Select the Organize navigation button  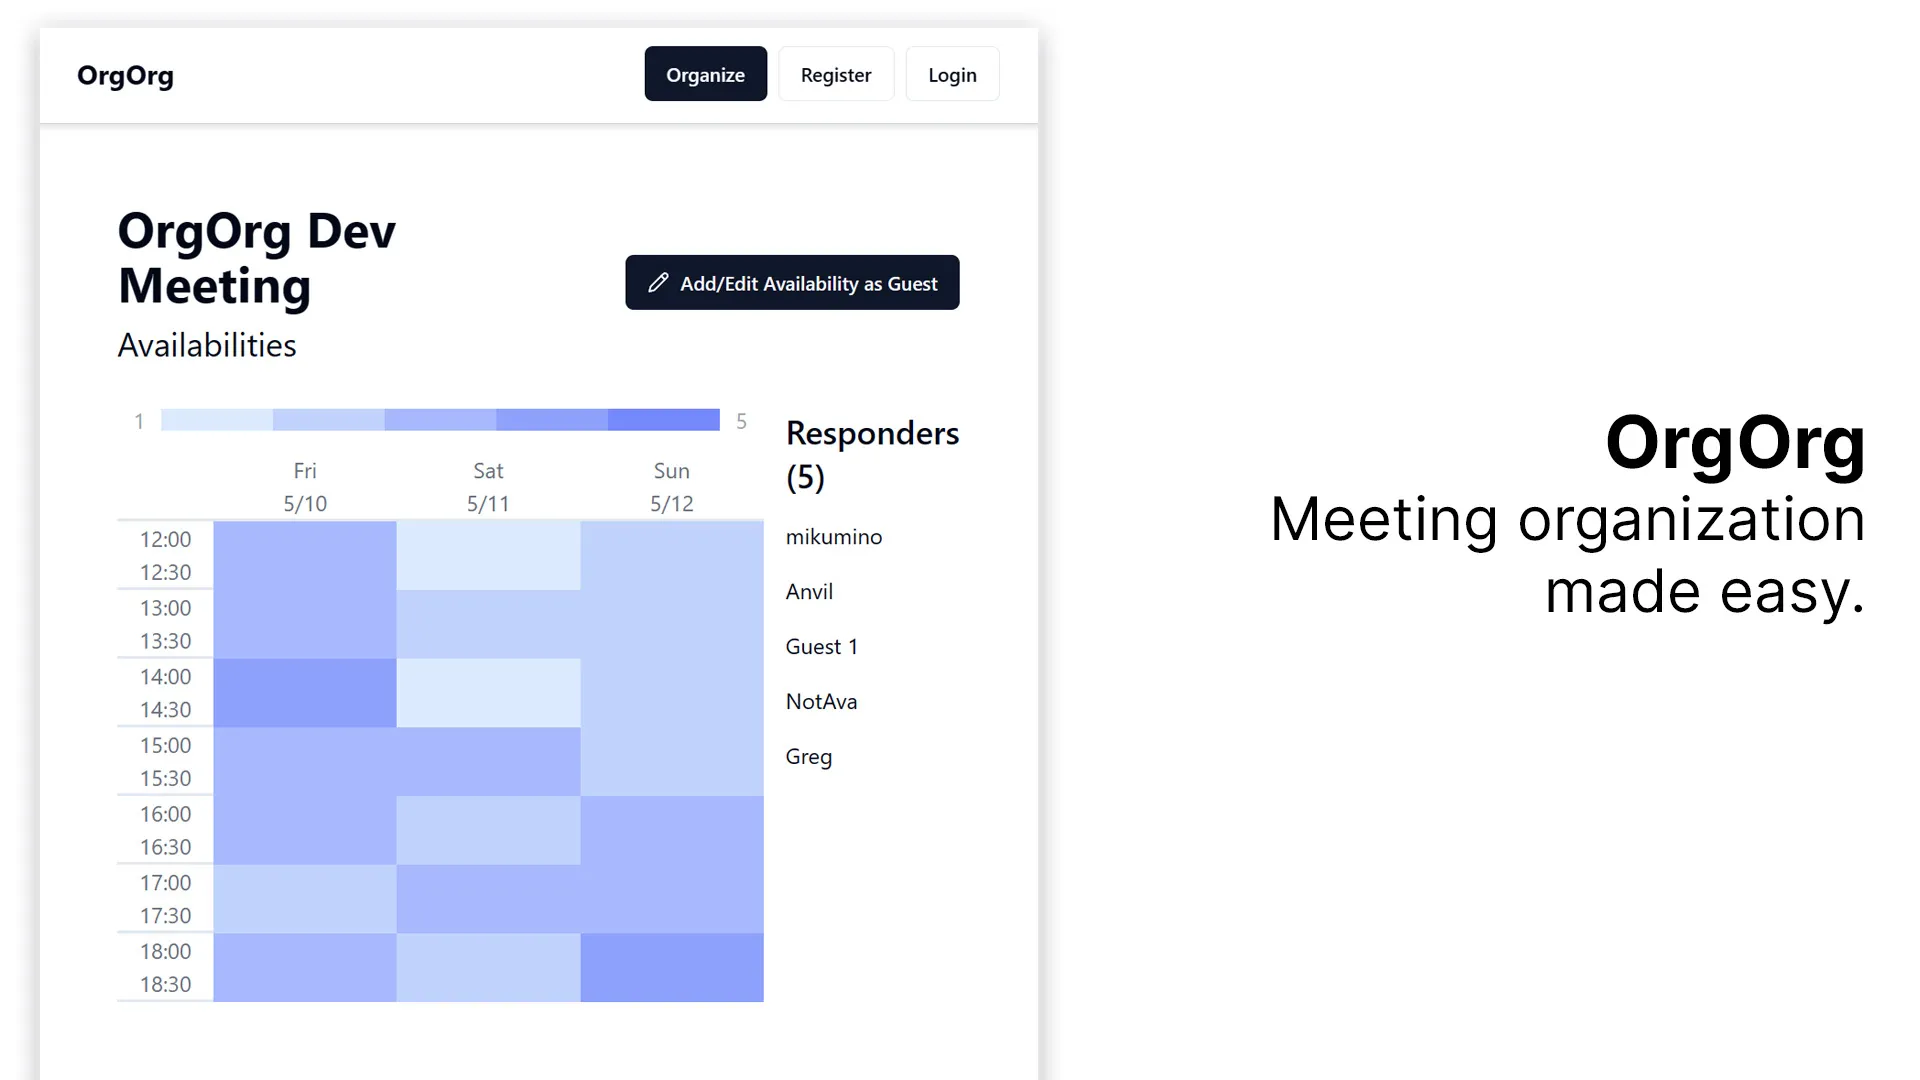coord(704,74)
